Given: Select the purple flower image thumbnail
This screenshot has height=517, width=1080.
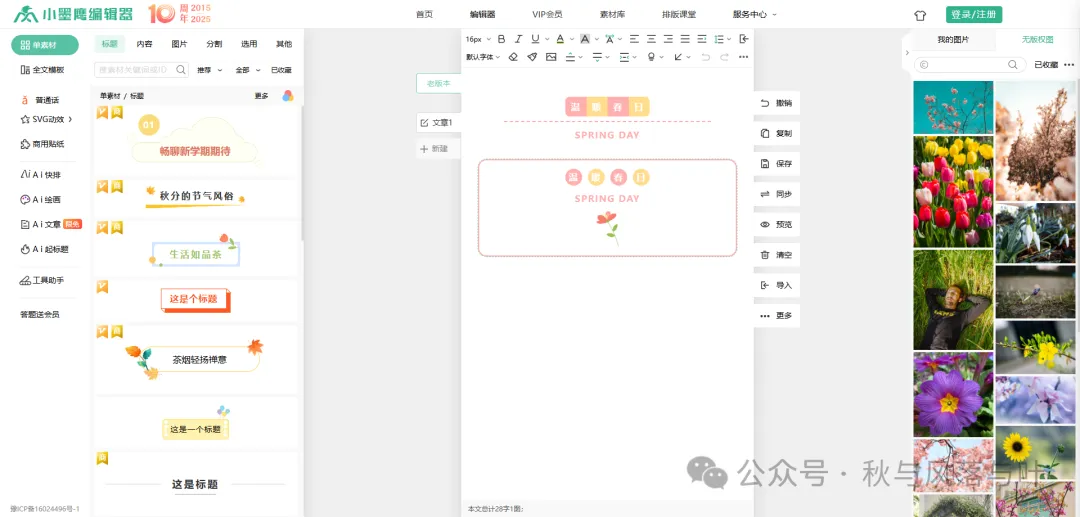Looking at the screenshot, I should [952, 394].
